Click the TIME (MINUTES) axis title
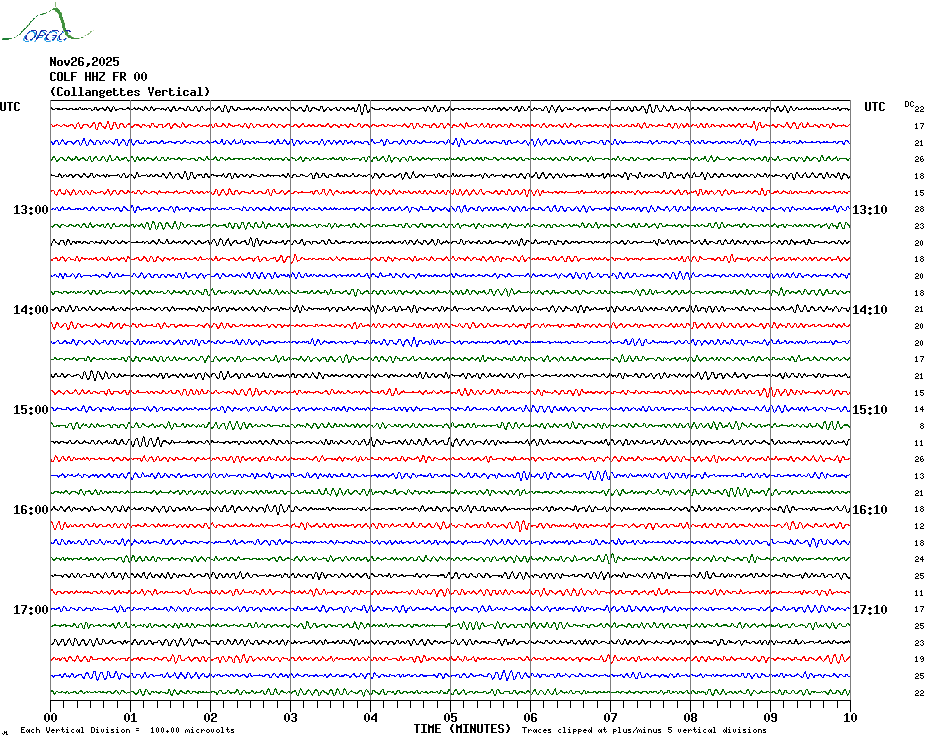 click(462, 729)
